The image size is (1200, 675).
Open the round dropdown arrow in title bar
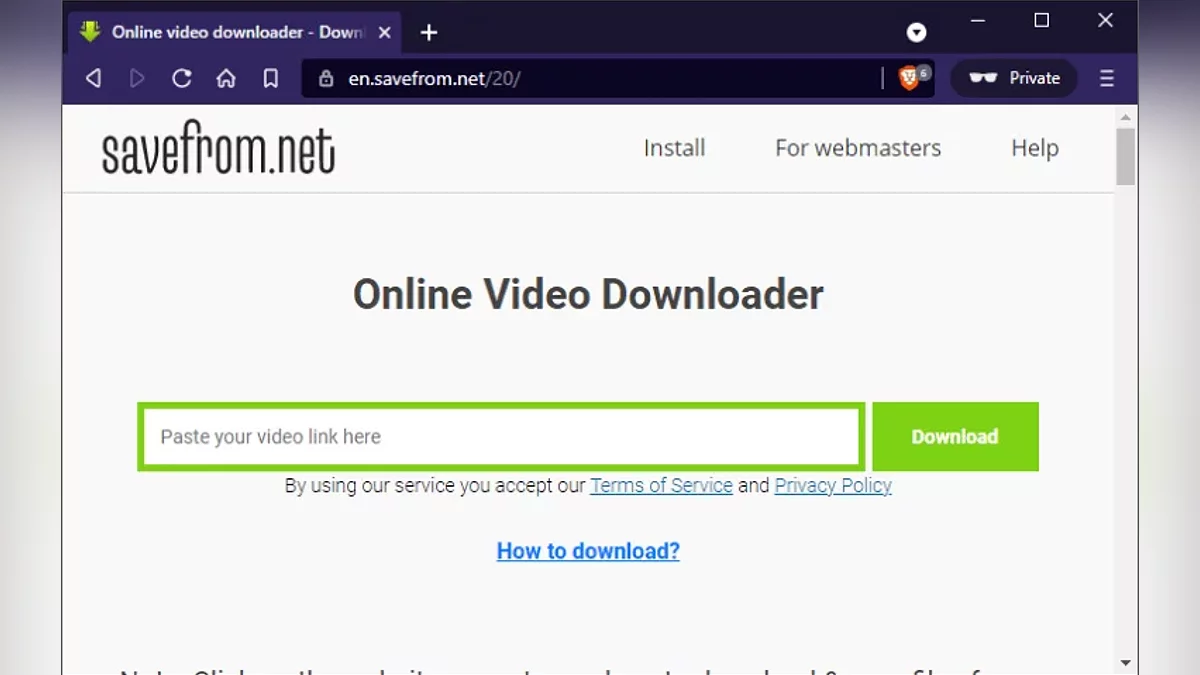pos(916,33)
